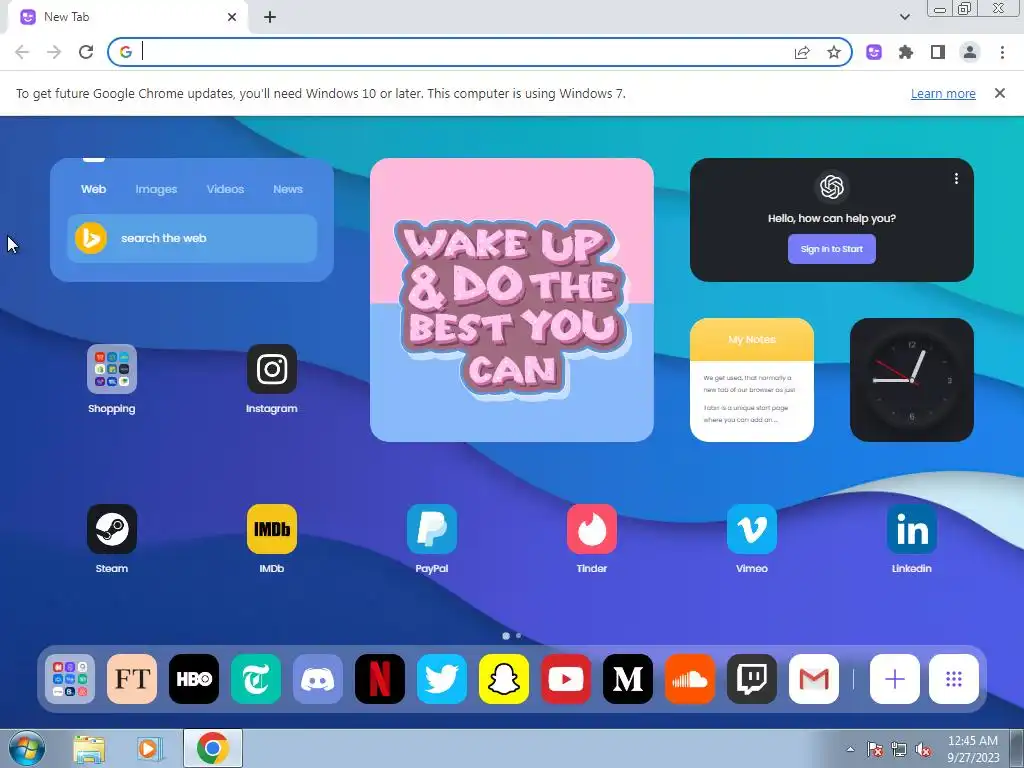Viewport: 1024px width, 768px height.
Task: Open Windows Media Player from taskbar
Action: (x=150, y=748)
